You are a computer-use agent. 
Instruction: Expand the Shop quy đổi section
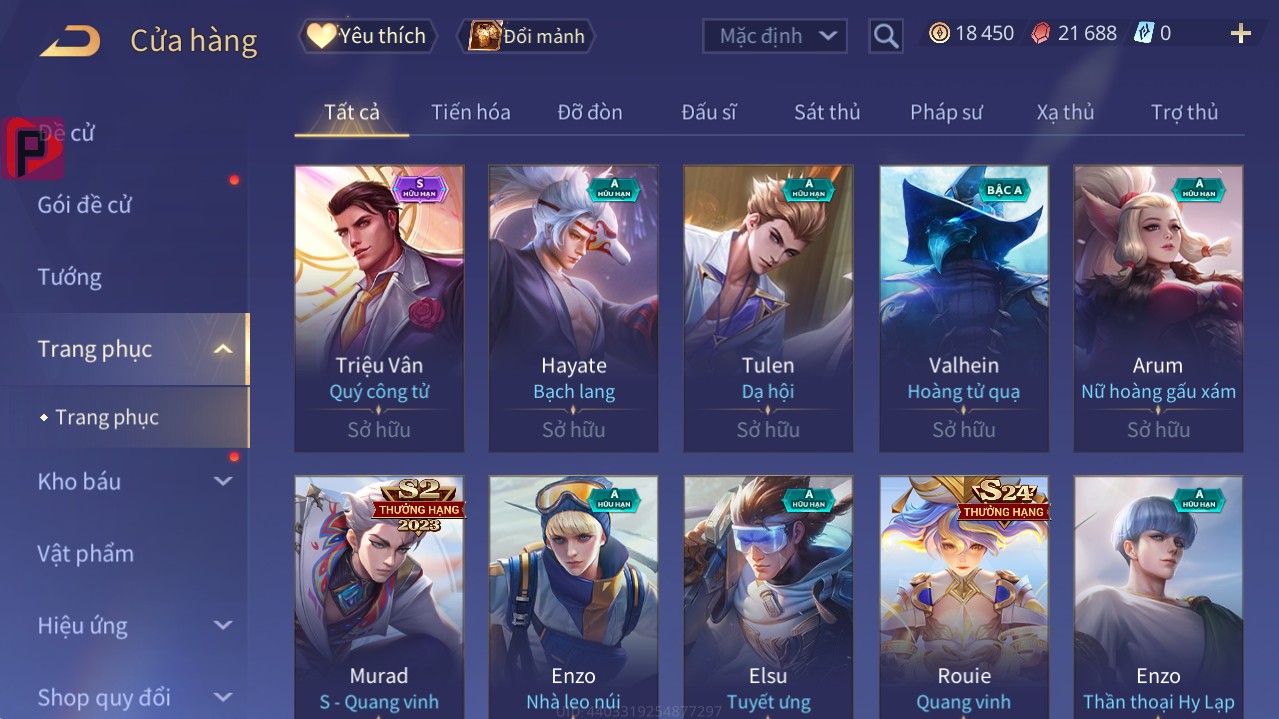(223, 697)
